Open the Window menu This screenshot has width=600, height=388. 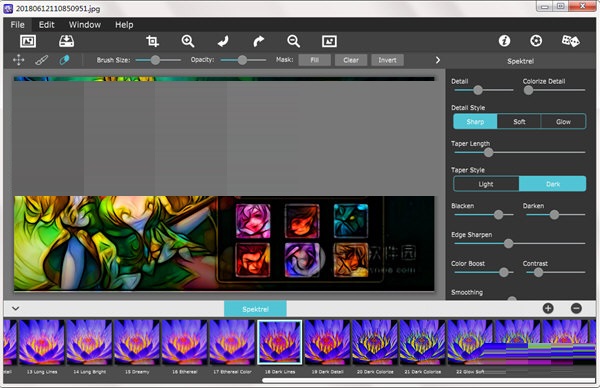click(85, 25)
